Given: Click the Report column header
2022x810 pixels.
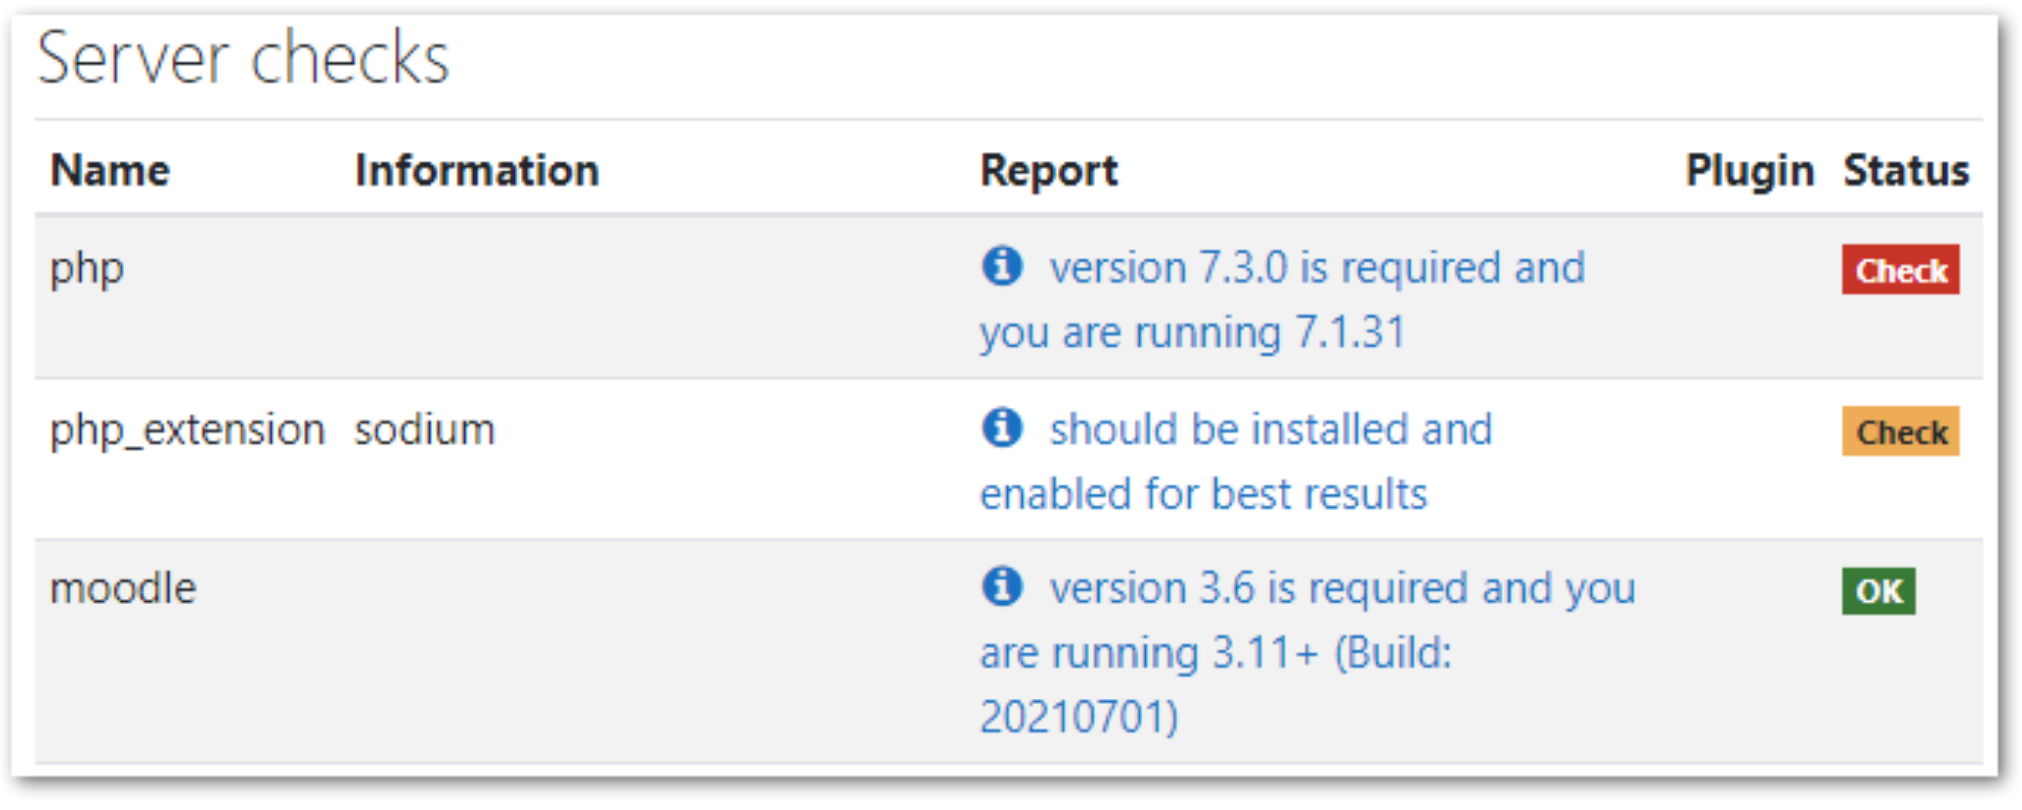Looking at the screenshot, I should click(x=1049, y=171).
